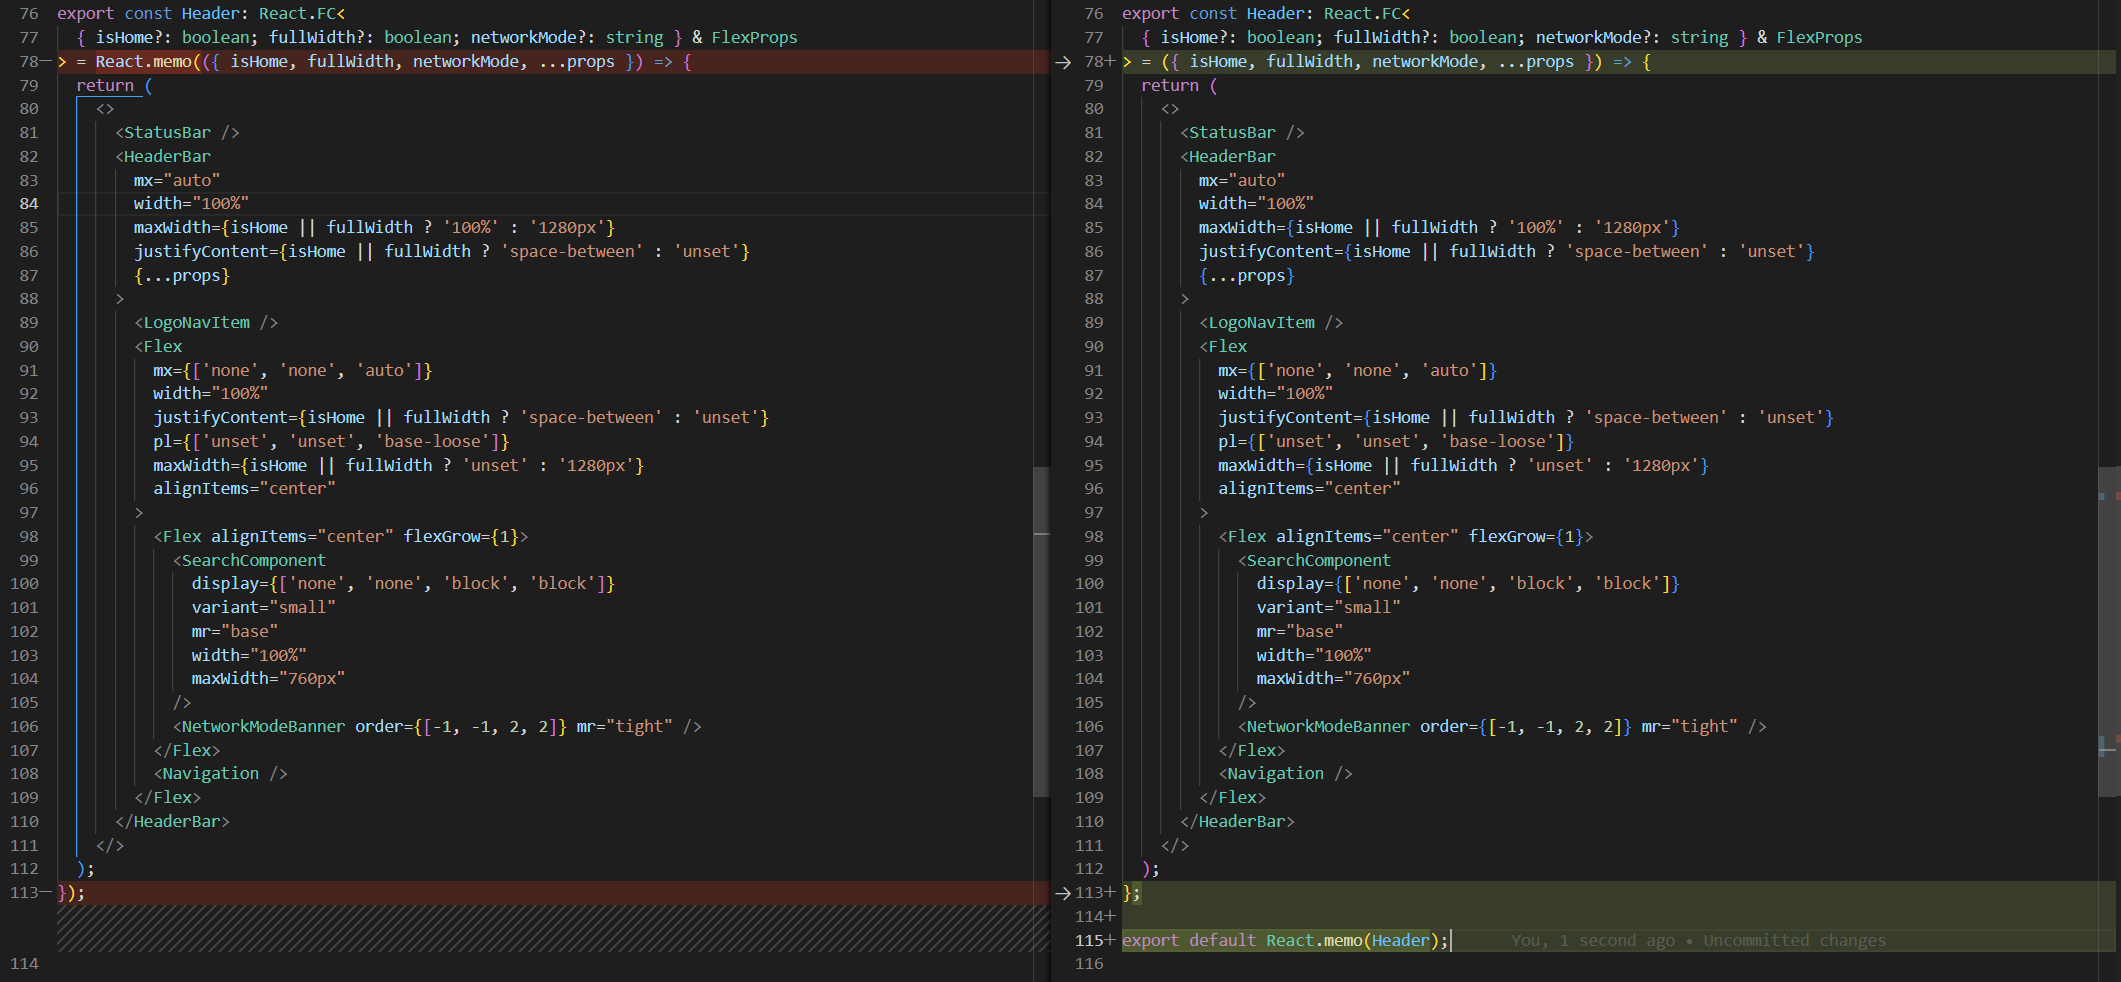Click 'mr="base"' in the left pane
This screenshot has height=982, width=2121.
click(234, 632)
